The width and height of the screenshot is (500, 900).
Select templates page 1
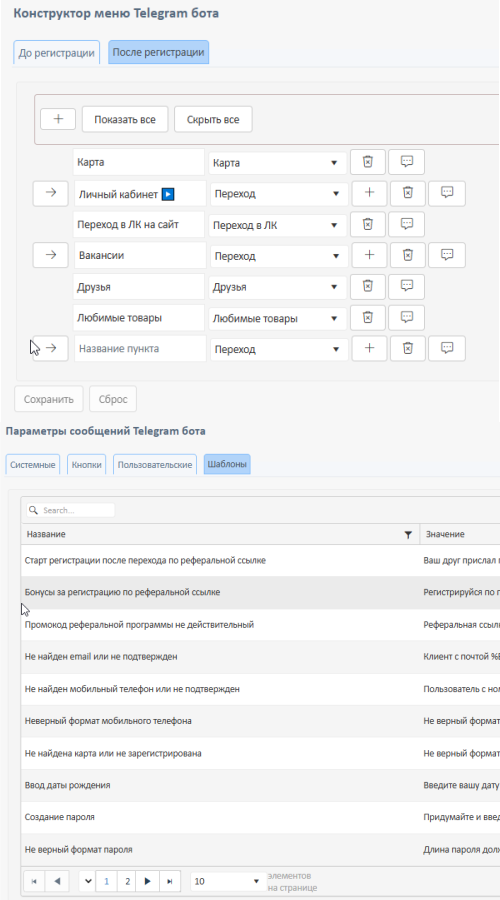[x=107, y=881]
